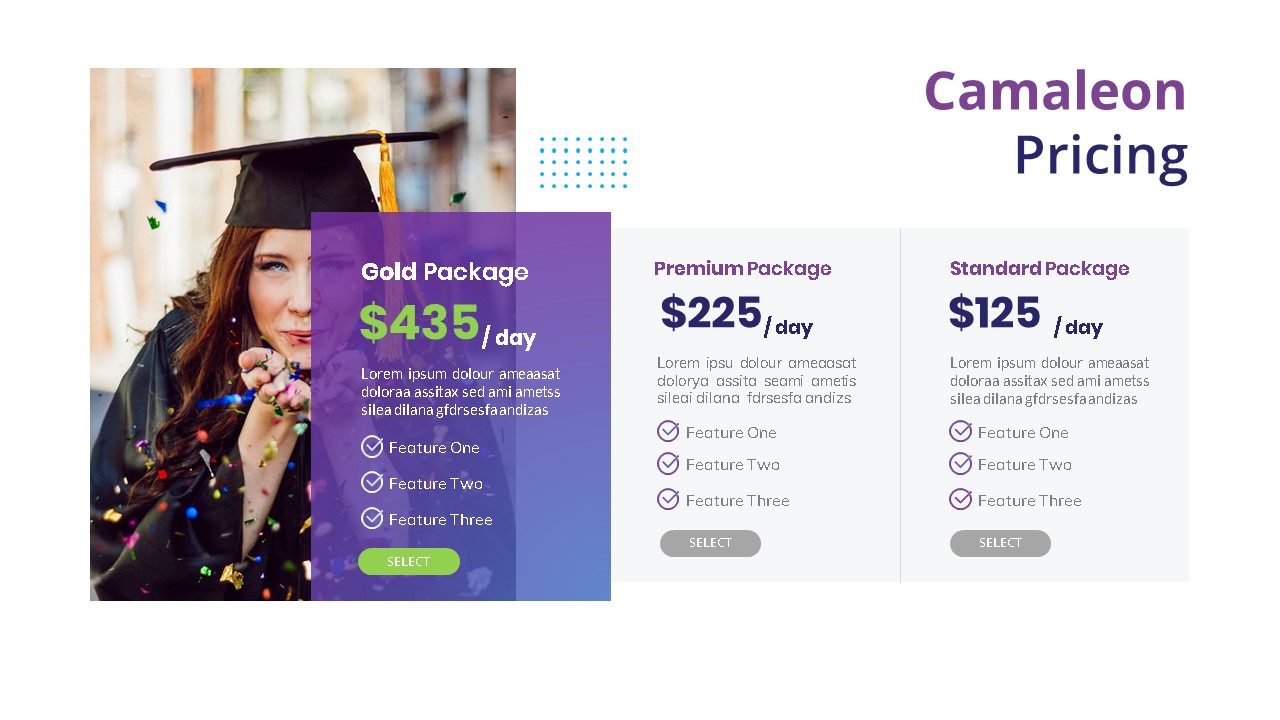Click the Gold Package Feature One checkmark icon

[x=372, y=447]
